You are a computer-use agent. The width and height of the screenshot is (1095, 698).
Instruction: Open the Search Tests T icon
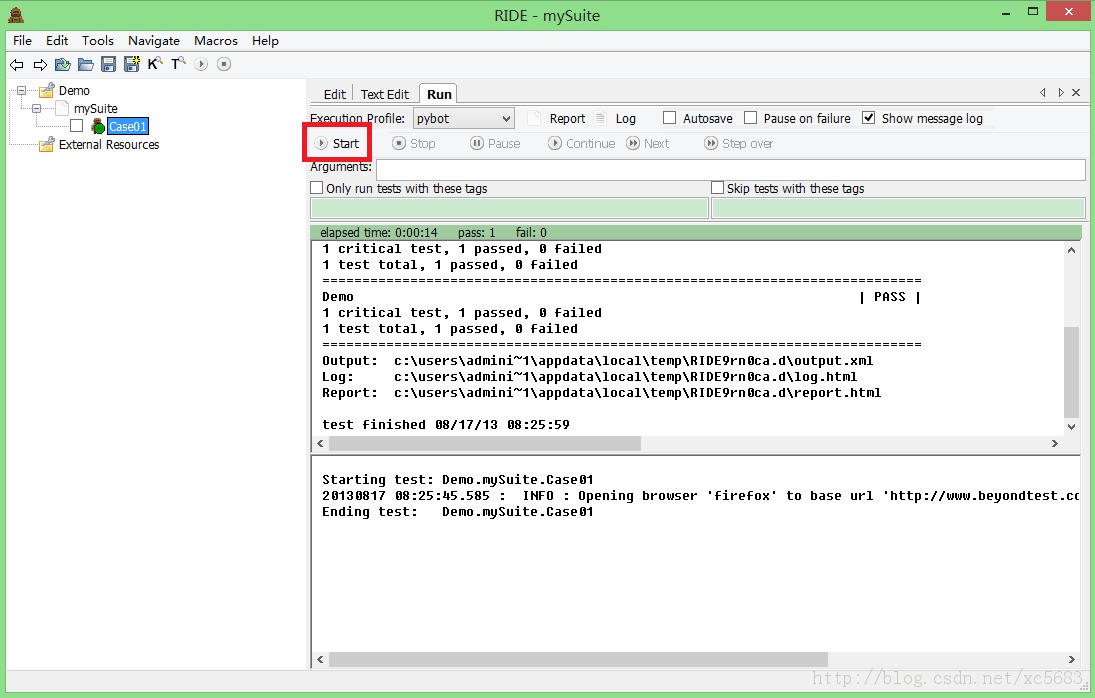tap(177, 64)
